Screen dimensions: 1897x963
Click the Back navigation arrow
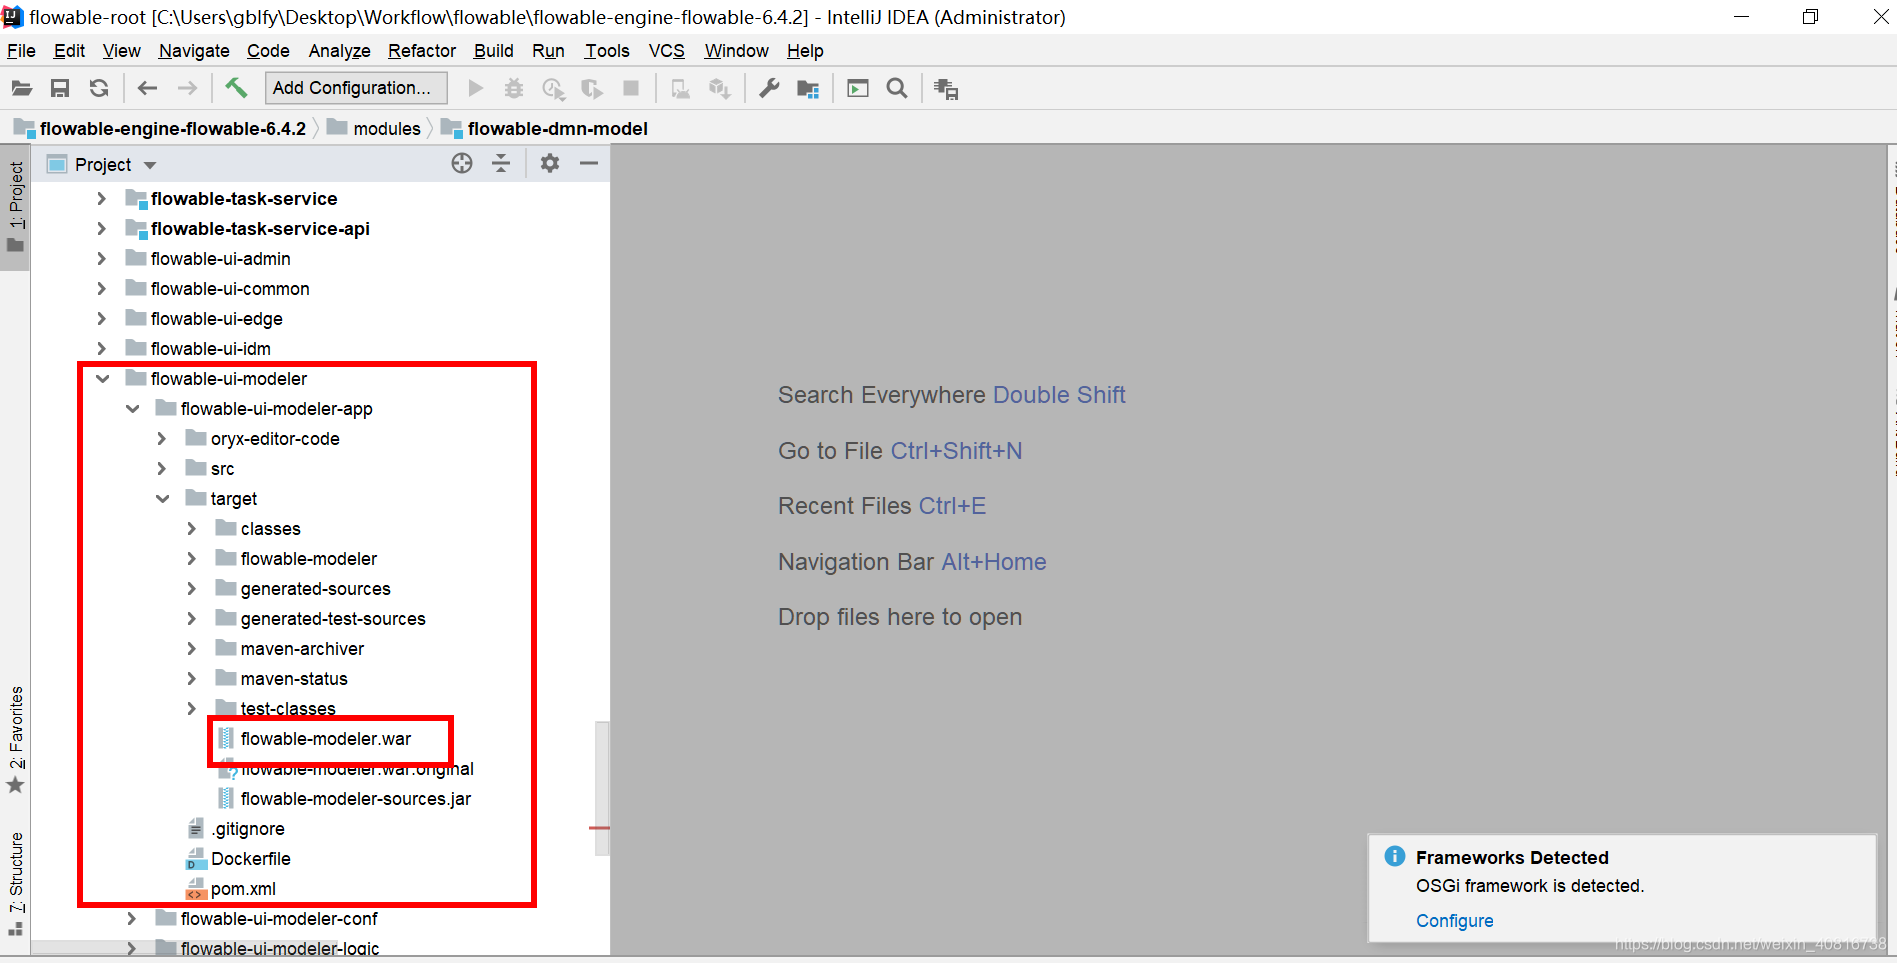[x=147, y=89]
